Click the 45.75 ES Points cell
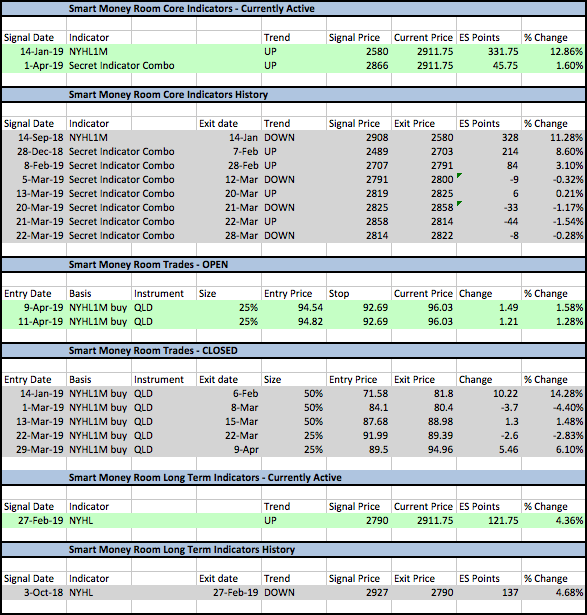This screenshot has height=615, width=587. pyautogui.click(x=505, y=66)
